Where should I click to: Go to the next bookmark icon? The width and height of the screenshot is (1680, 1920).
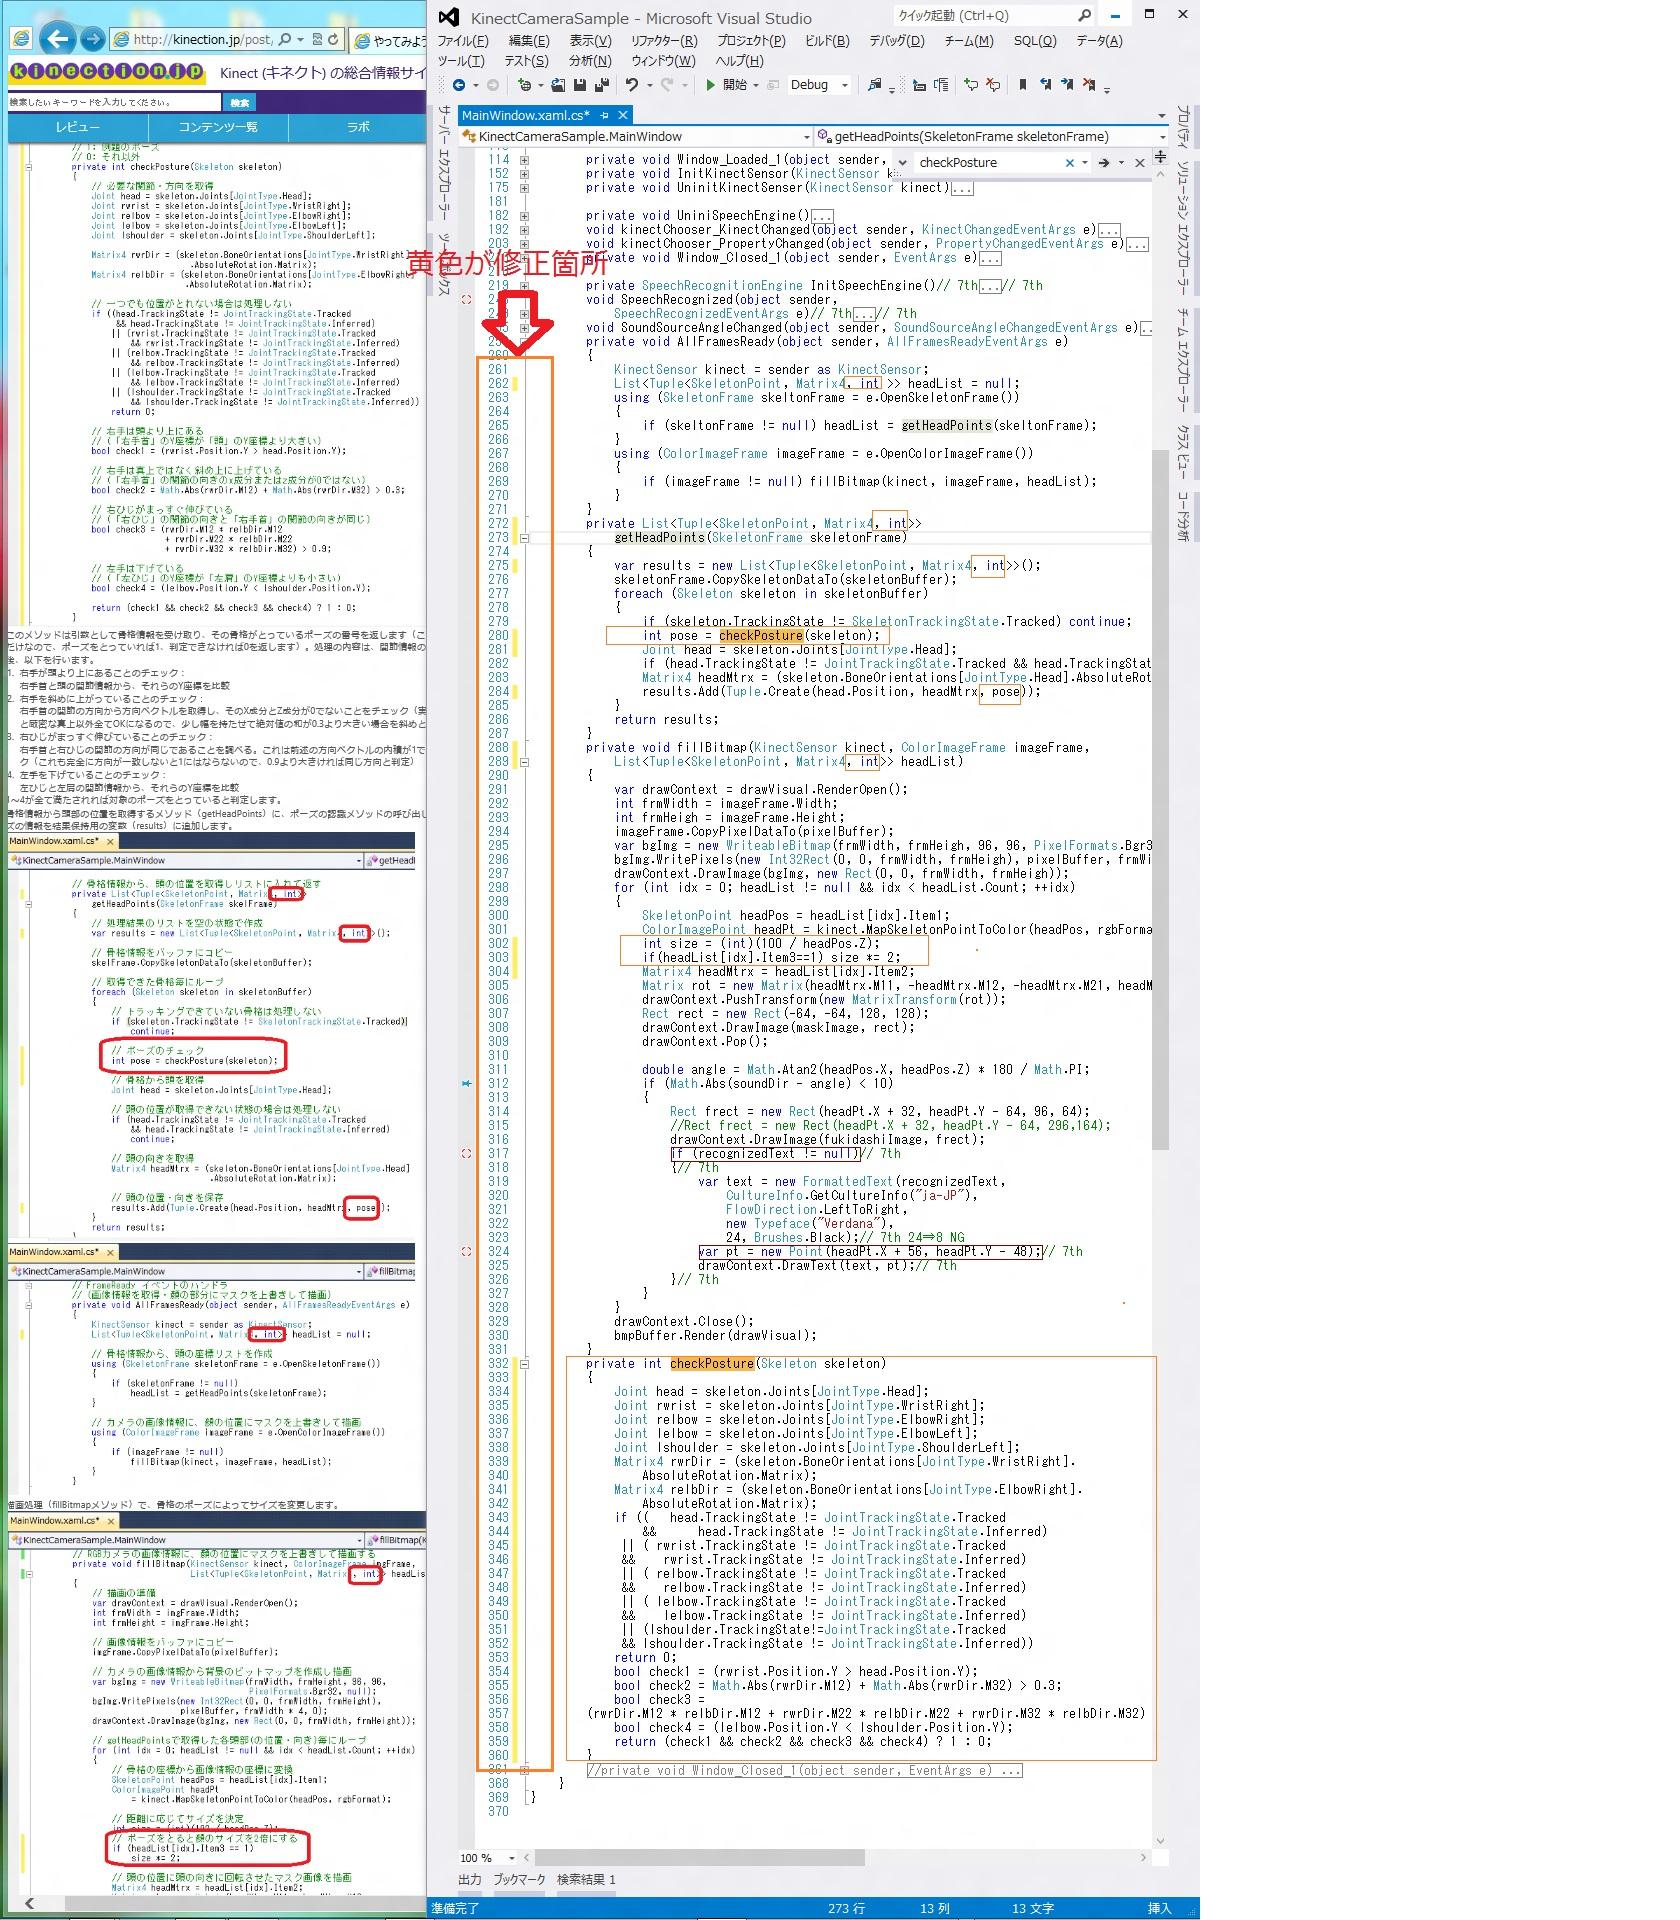[x=1067, y=85]
